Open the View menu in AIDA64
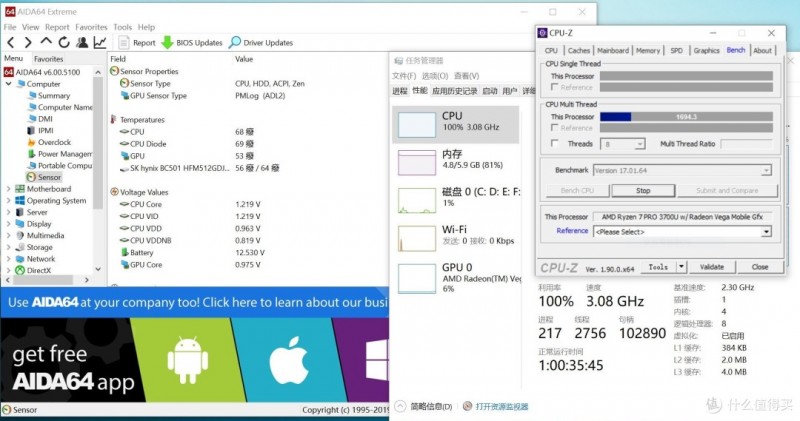Screen dimensions: 800x421 pos(30,27)
